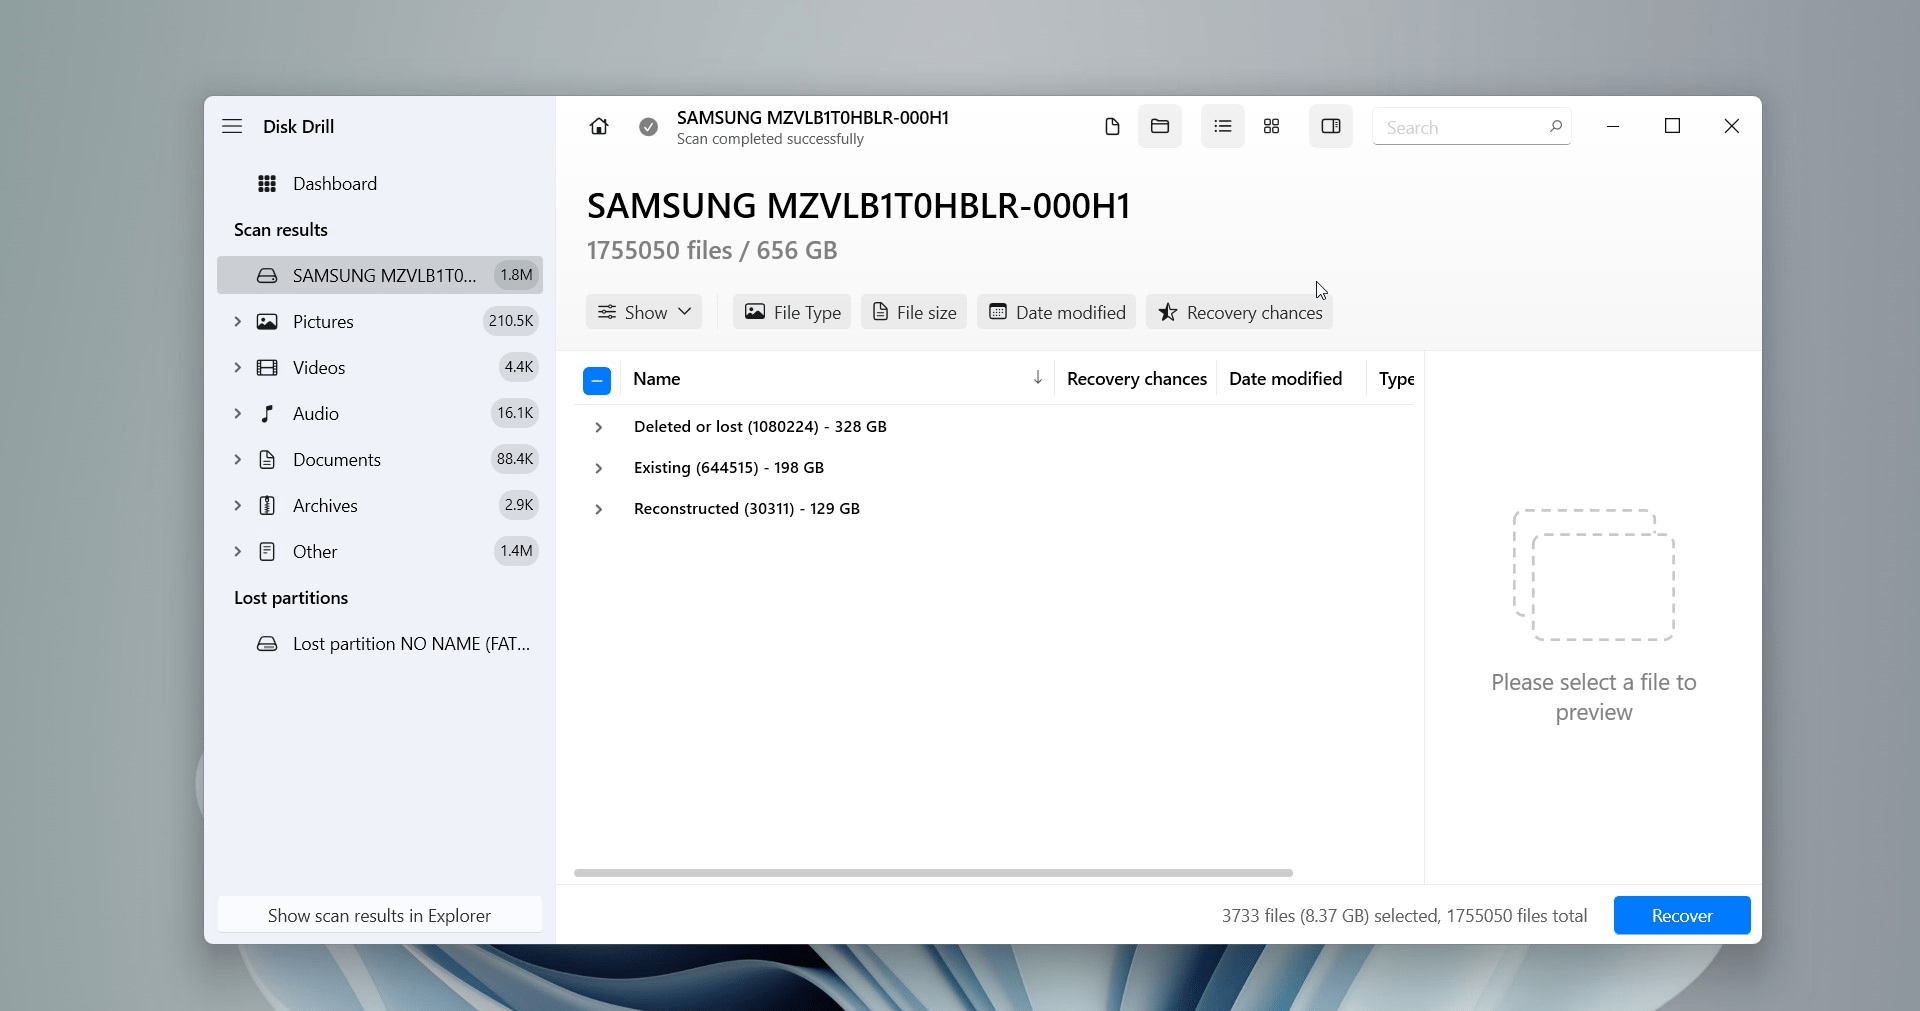1920x1011 pixels.
Task: Select Documents in scan results sidebar
Action: [x=336, y=460]
